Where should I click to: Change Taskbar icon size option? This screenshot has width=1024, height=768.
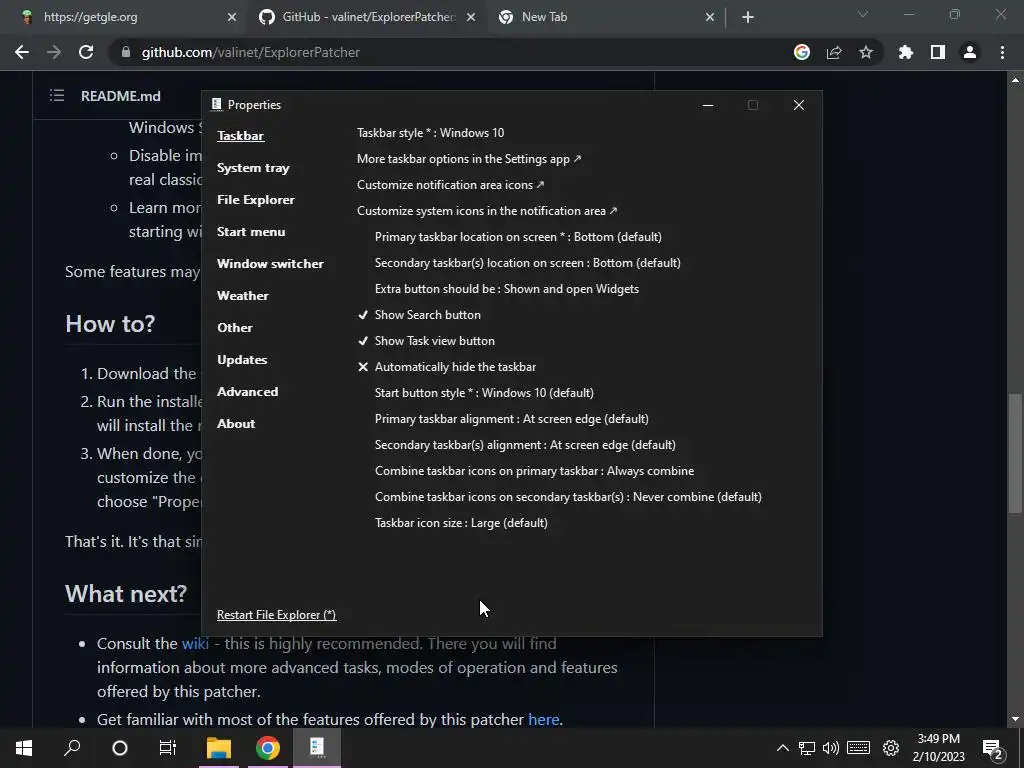coord(461,523)
